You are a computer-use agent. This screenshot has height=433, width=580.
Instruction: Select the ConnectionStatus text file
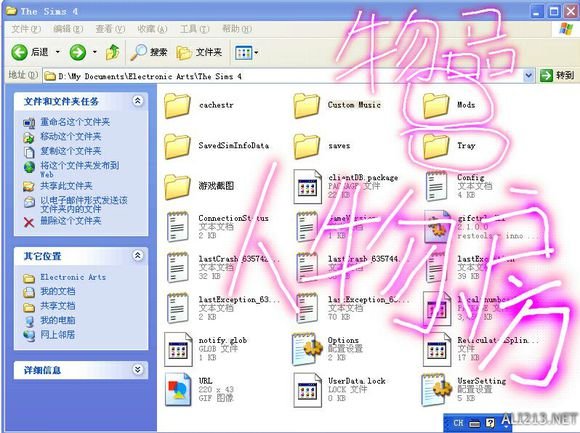point(218,226)
